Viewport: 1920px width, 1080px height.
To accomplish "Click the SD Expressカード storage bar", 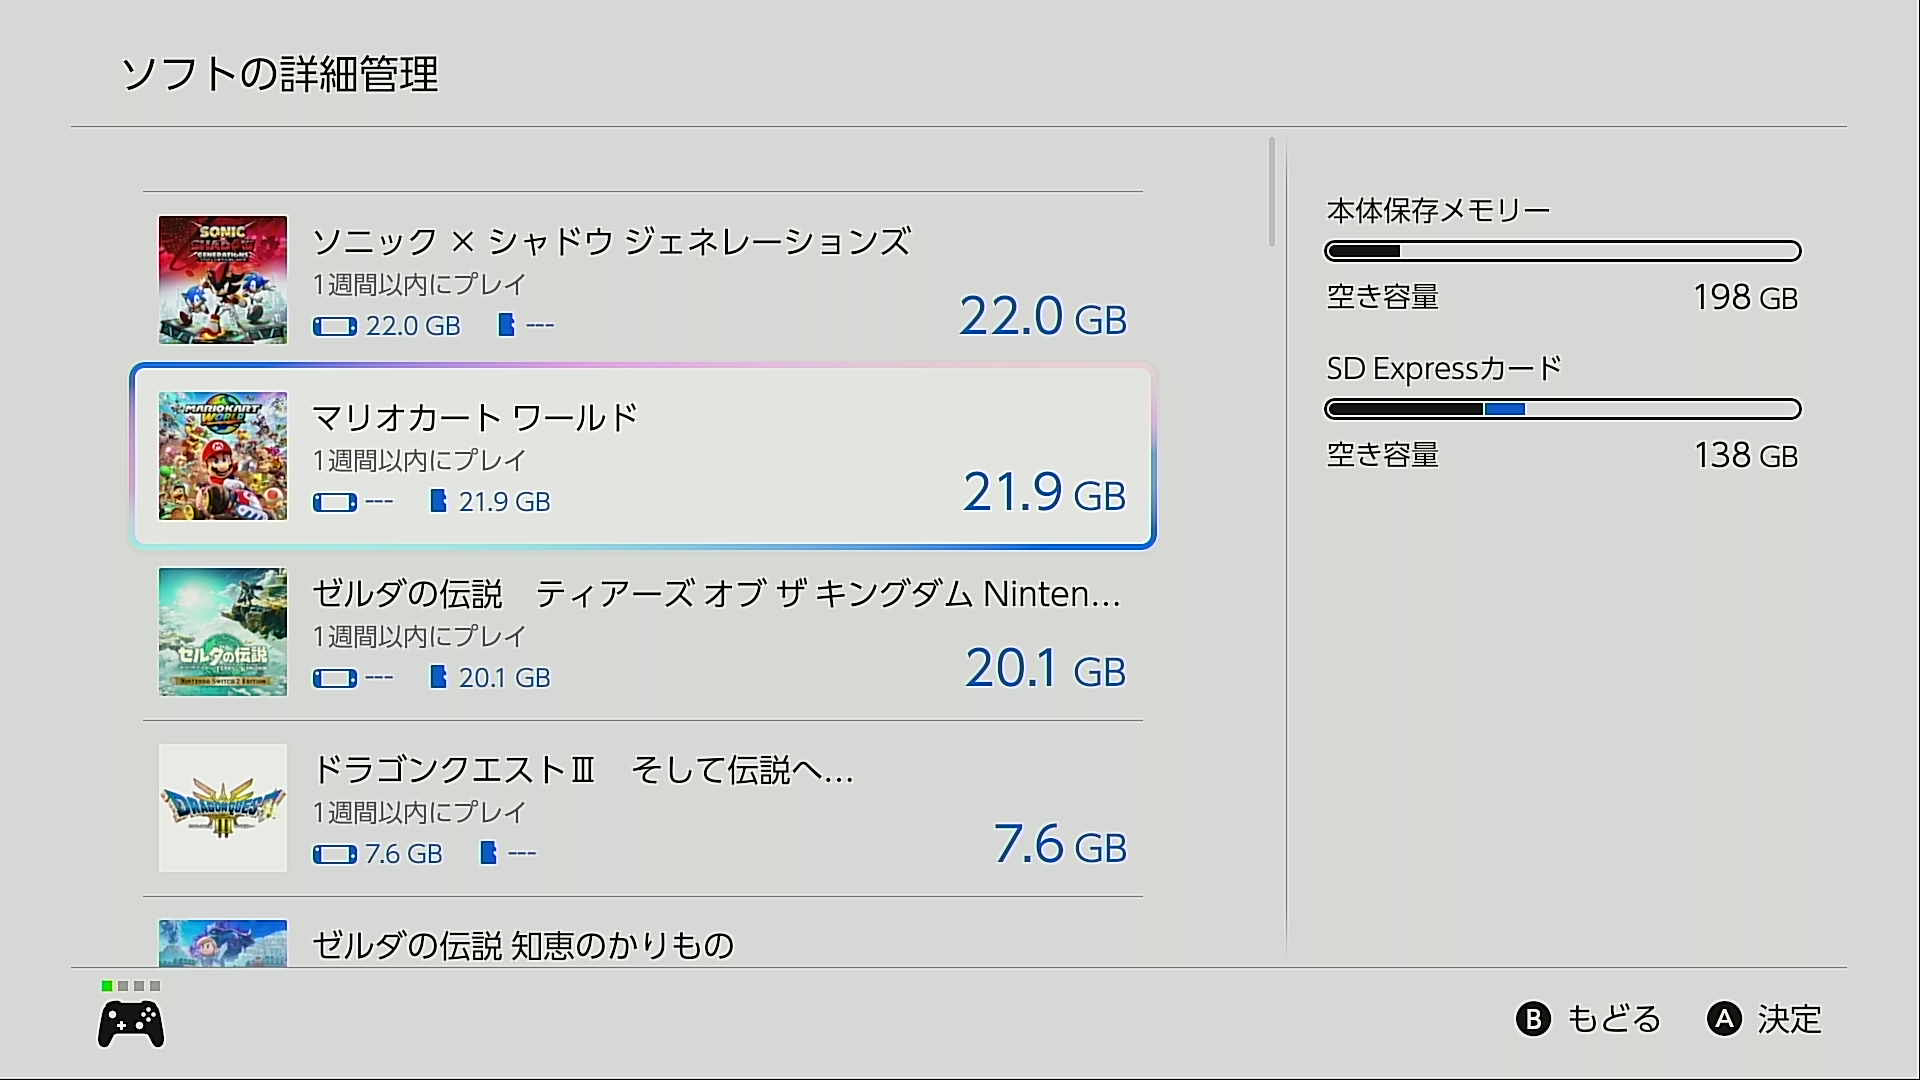I will tap(1562, 409).
